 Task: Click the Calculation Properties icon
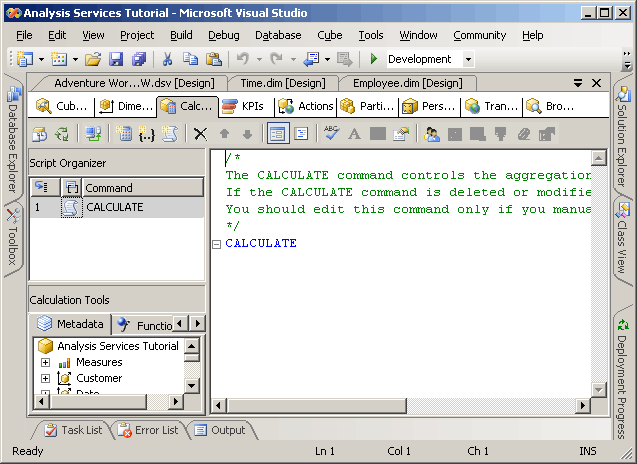[401, 134]
